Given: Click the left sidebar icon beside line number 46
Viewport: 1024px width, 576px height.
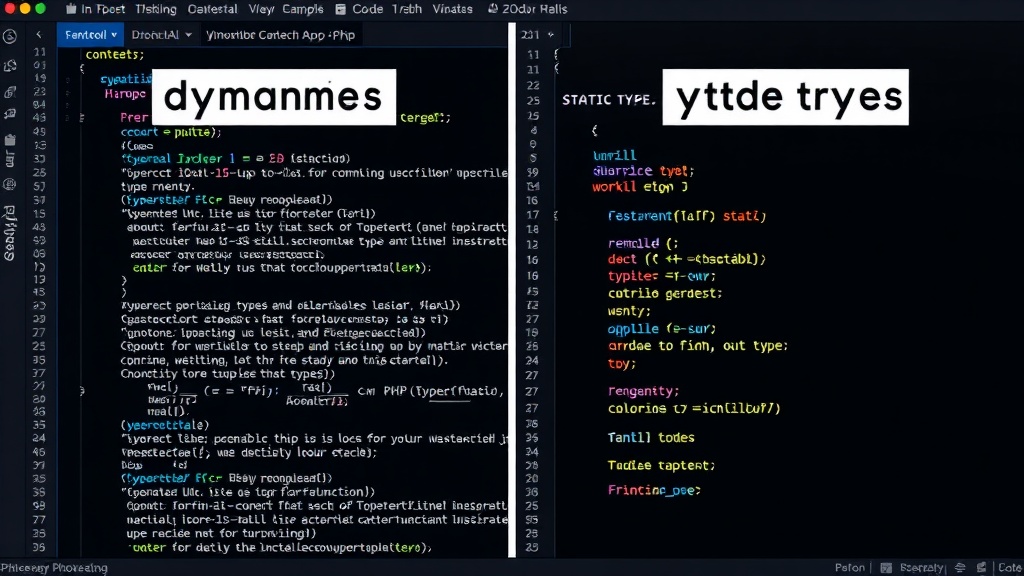Looking at the screenshot, I should point(10,114).
